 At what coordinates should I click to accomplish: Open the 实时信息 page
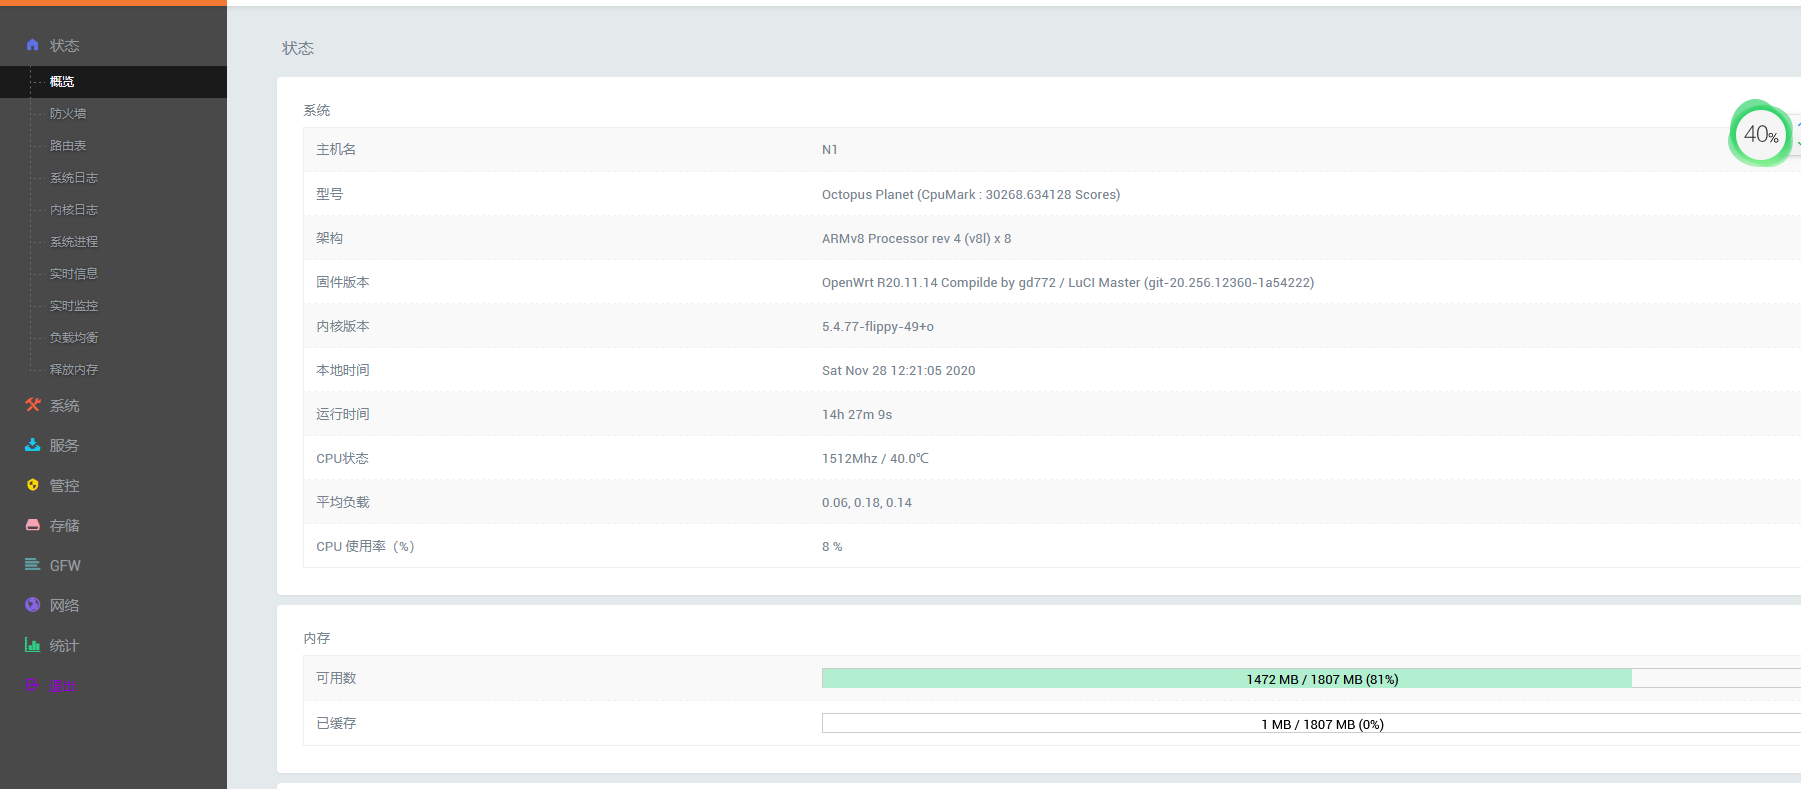pos(74,274)
